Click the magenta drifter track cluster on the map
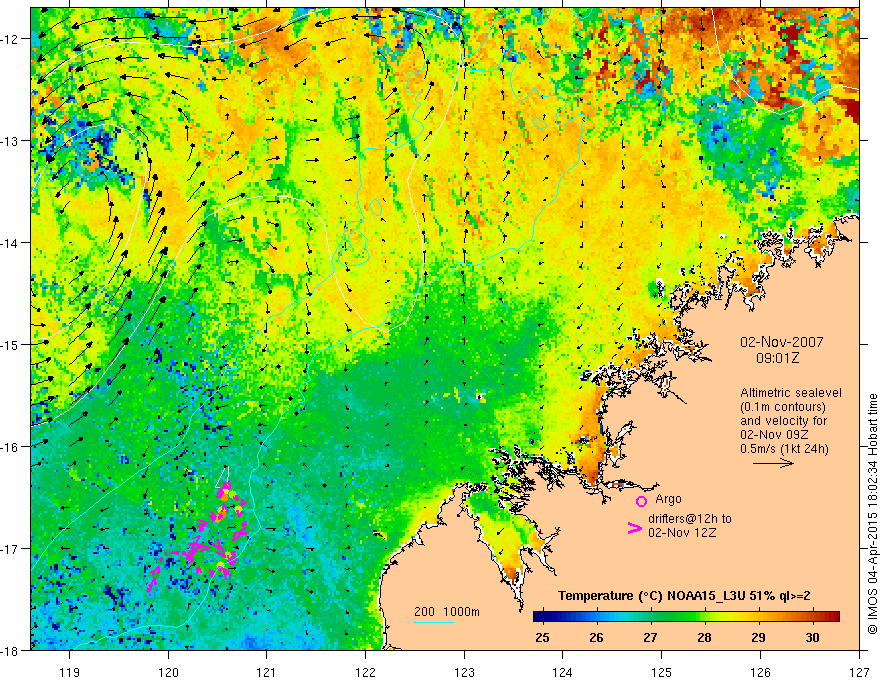The image size is (880, 680). tap(198, 537)
